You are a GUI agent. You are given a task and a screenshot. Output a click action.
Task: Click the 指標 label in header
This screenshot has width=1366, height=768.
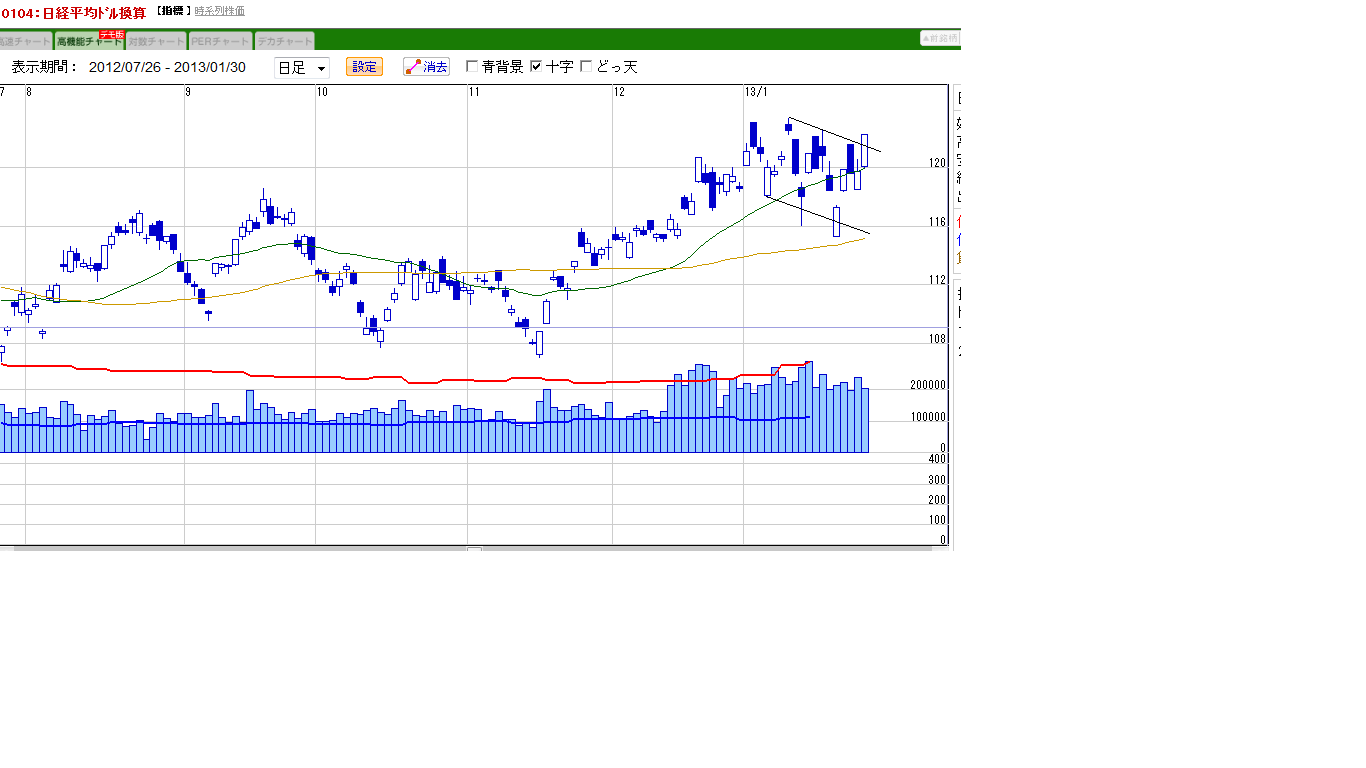(173, 11)
